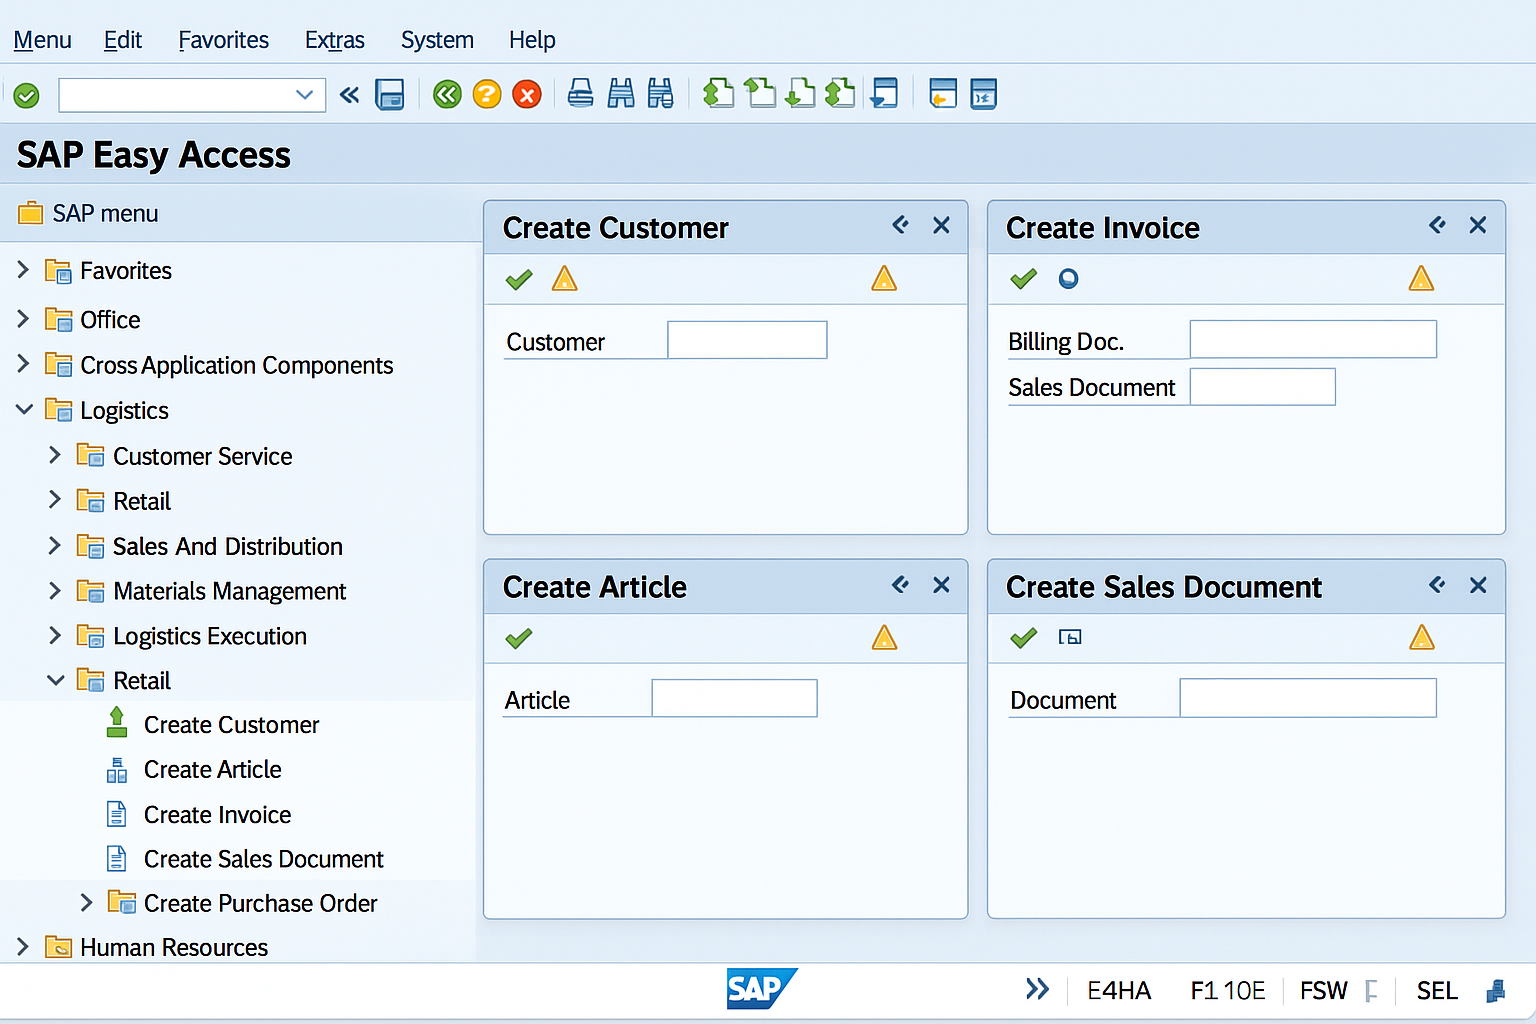
Task: Confirm Create Article with green checkmark
Action: [x=519, y=638]
